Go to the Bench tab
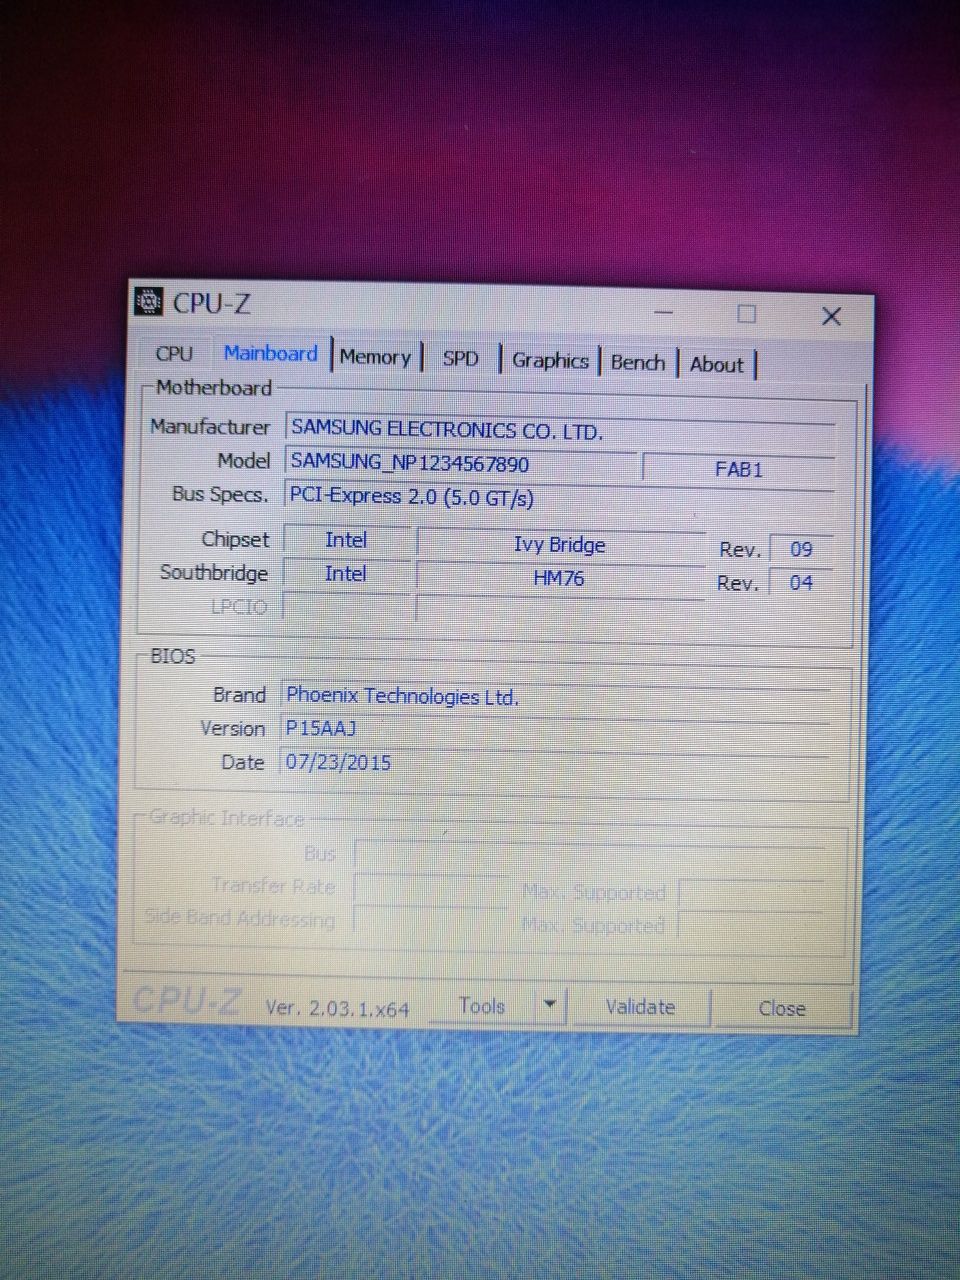Image resolution: width=960 pixels, height=1280 pixels. coord(638,362)
